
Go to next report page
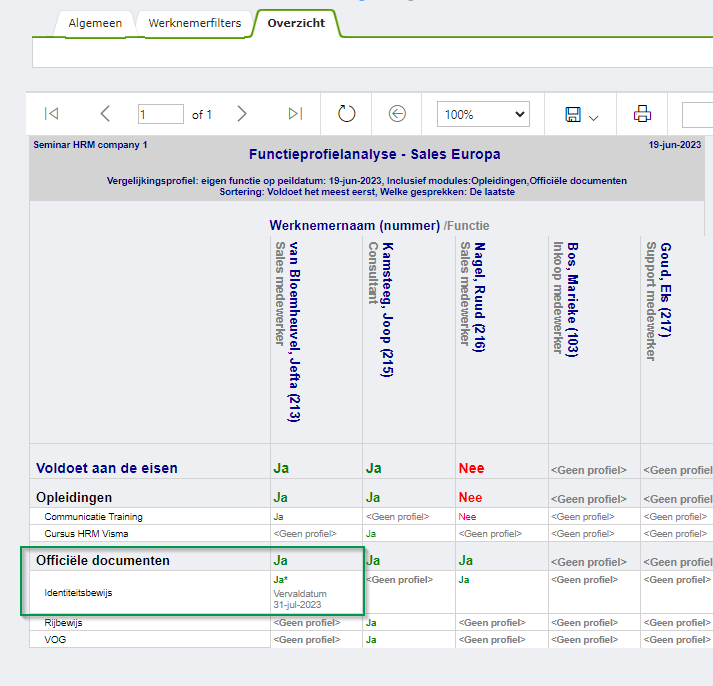point(242,114)
